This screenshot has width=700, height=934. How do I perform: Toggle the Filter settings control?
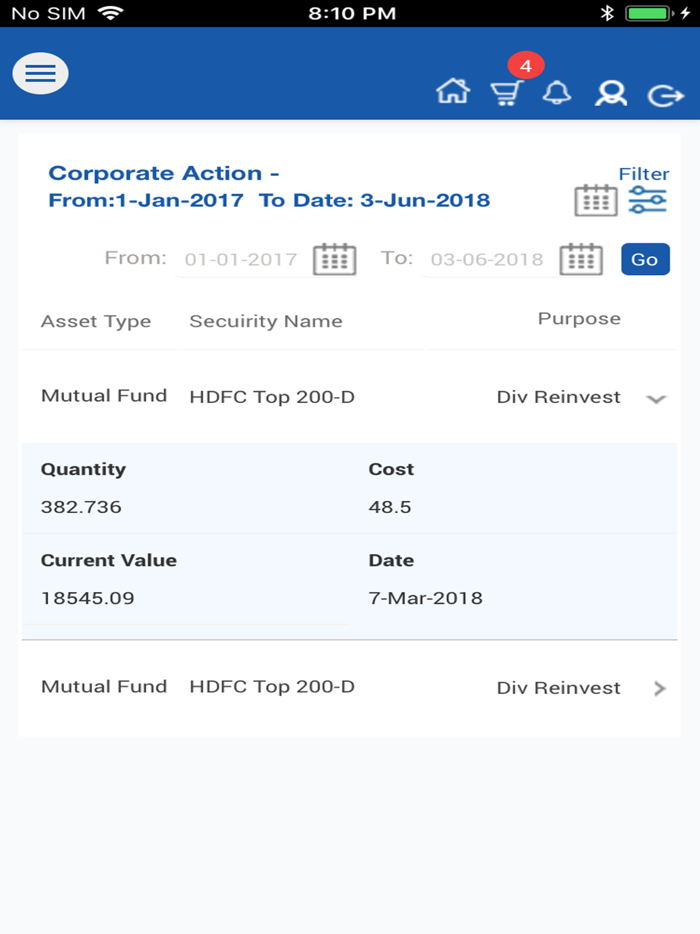point(647,200)
